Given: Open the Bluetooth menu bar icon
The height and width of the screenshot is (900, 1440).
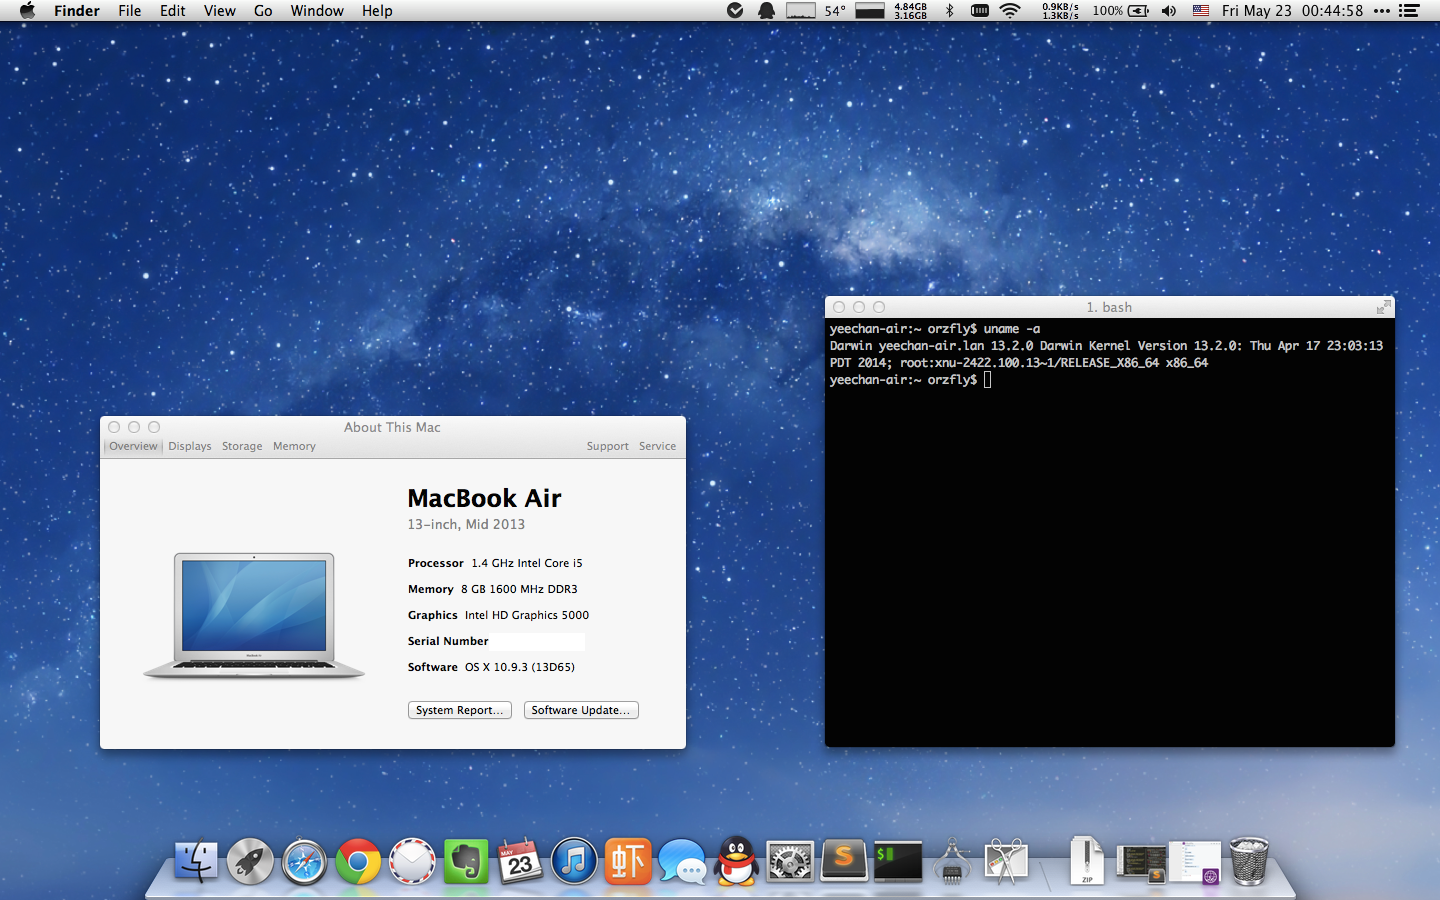Looking at the screenshot, I should click(x=949, y=11).
